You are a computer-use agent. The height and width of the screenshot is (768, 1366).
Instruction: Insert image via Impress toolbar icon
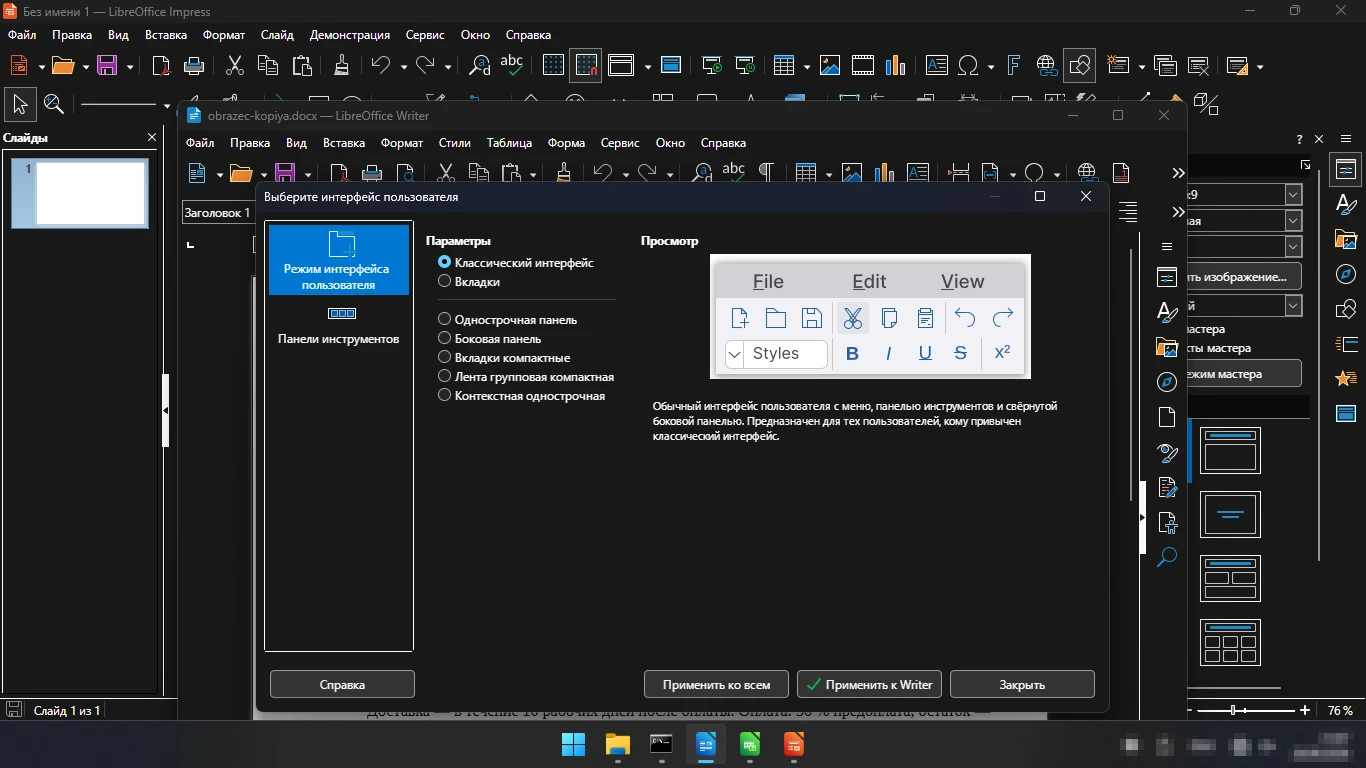pos(830,66)
